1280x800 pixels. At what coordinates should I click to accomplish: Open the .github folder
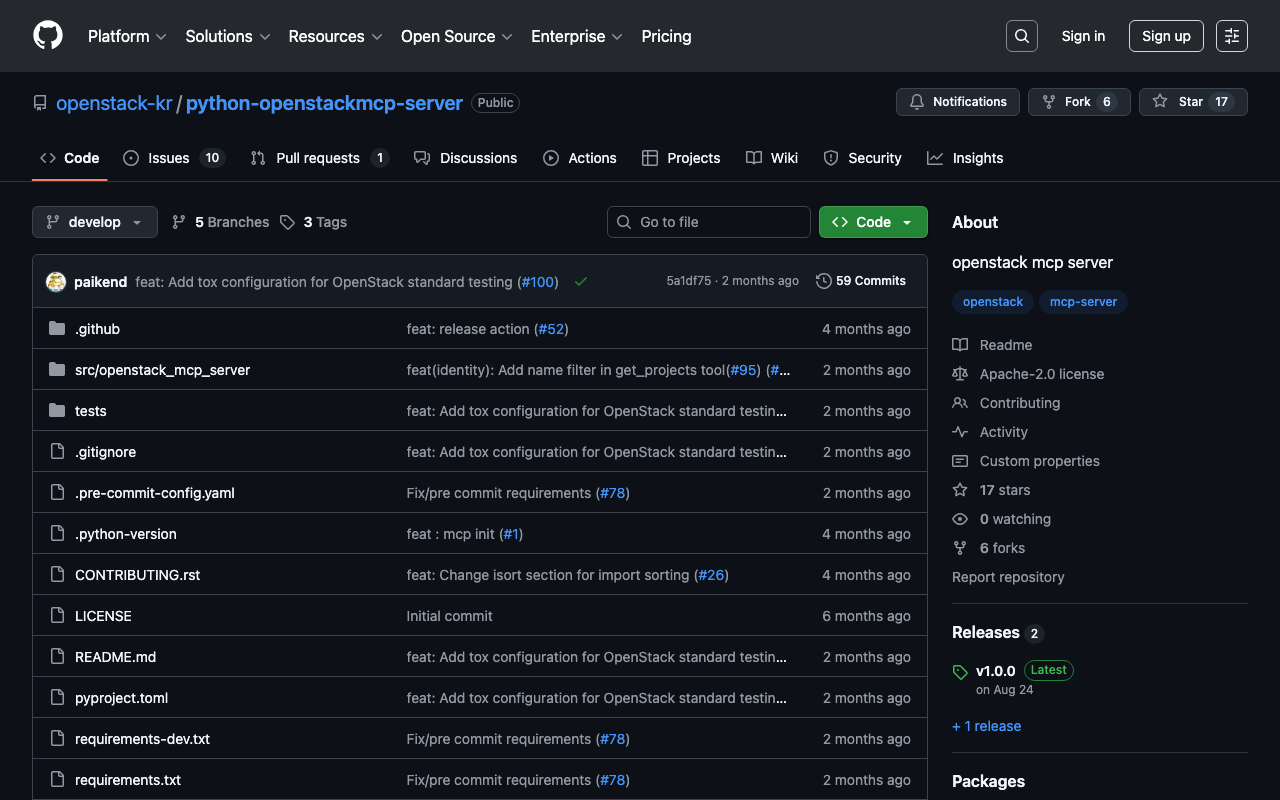point(97,329)
